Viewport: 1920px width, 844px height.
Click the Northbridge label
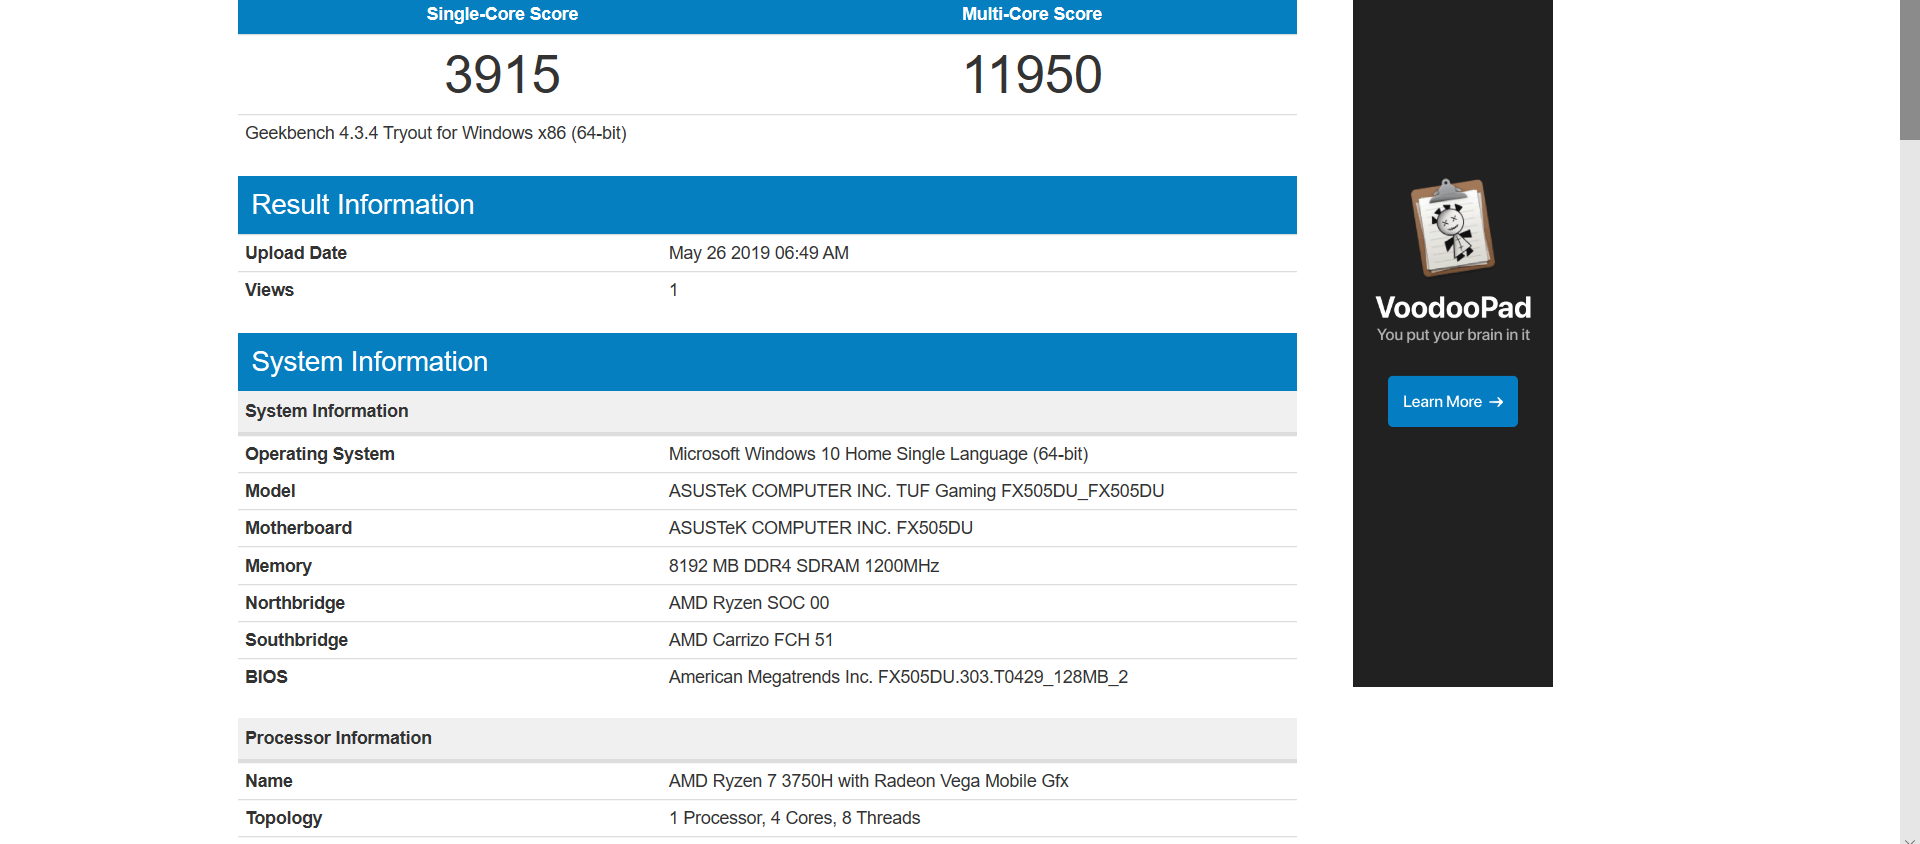(295, 603)
